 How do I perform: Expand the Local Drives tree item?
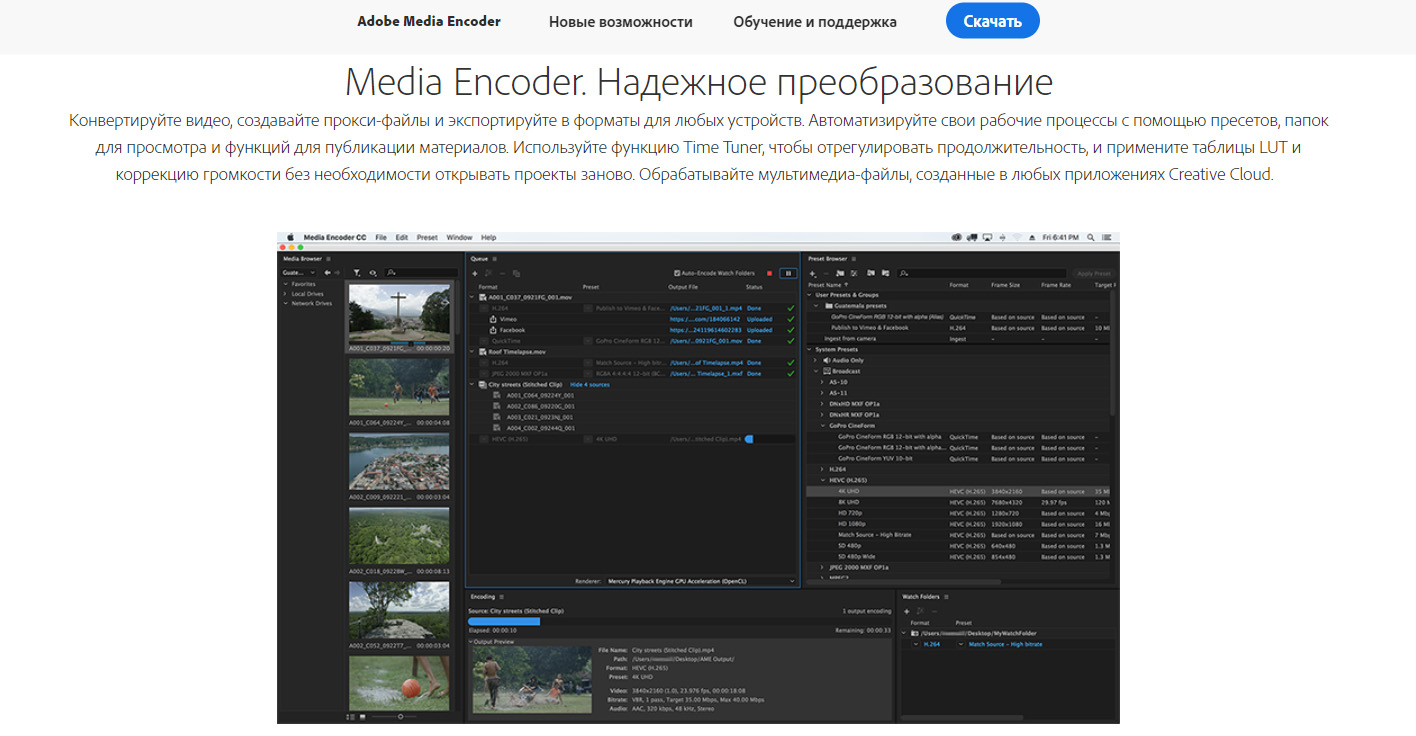pos(285,294)
